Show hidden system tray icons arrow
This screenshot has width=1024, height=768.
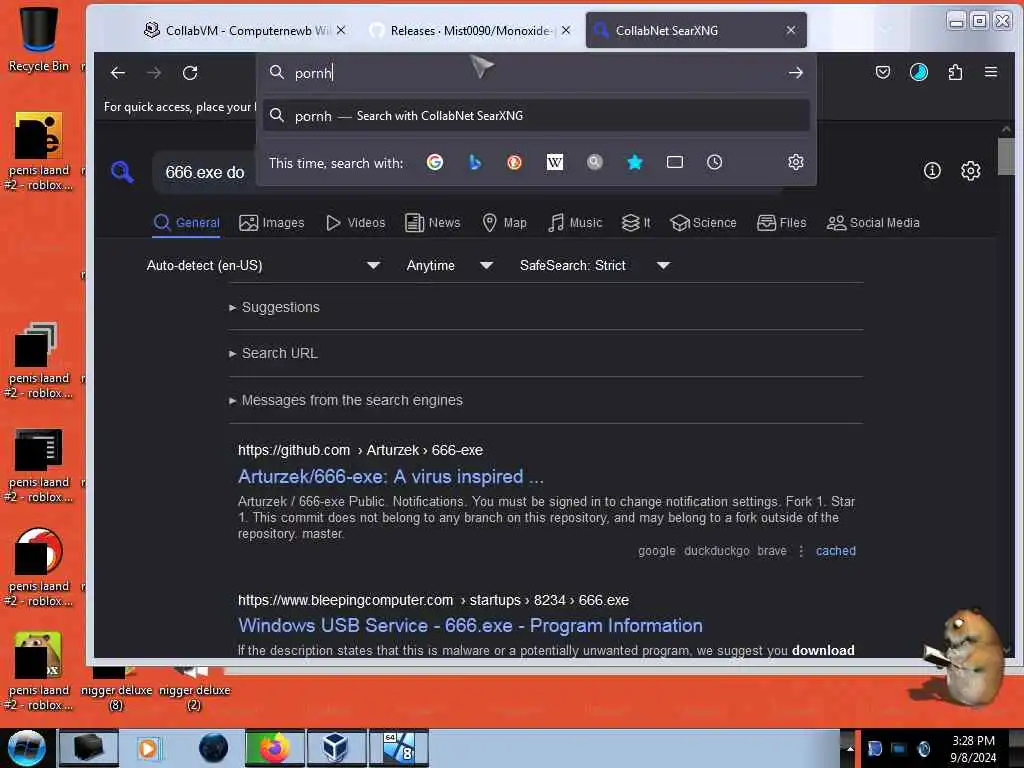(x=850, y=748)
